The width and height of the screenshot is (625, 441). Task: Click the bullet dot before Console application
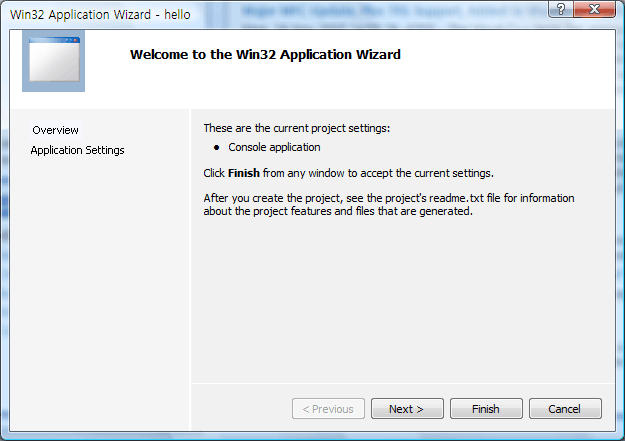click(216, 147)
